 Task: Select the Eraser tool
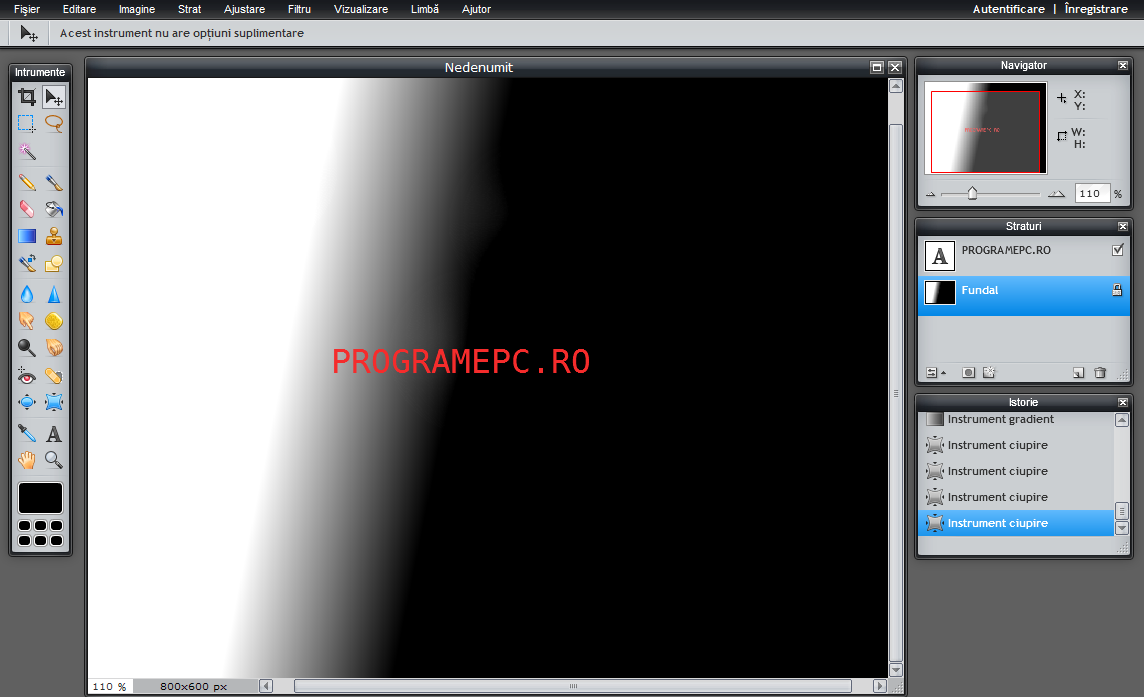tap(27, 209)
